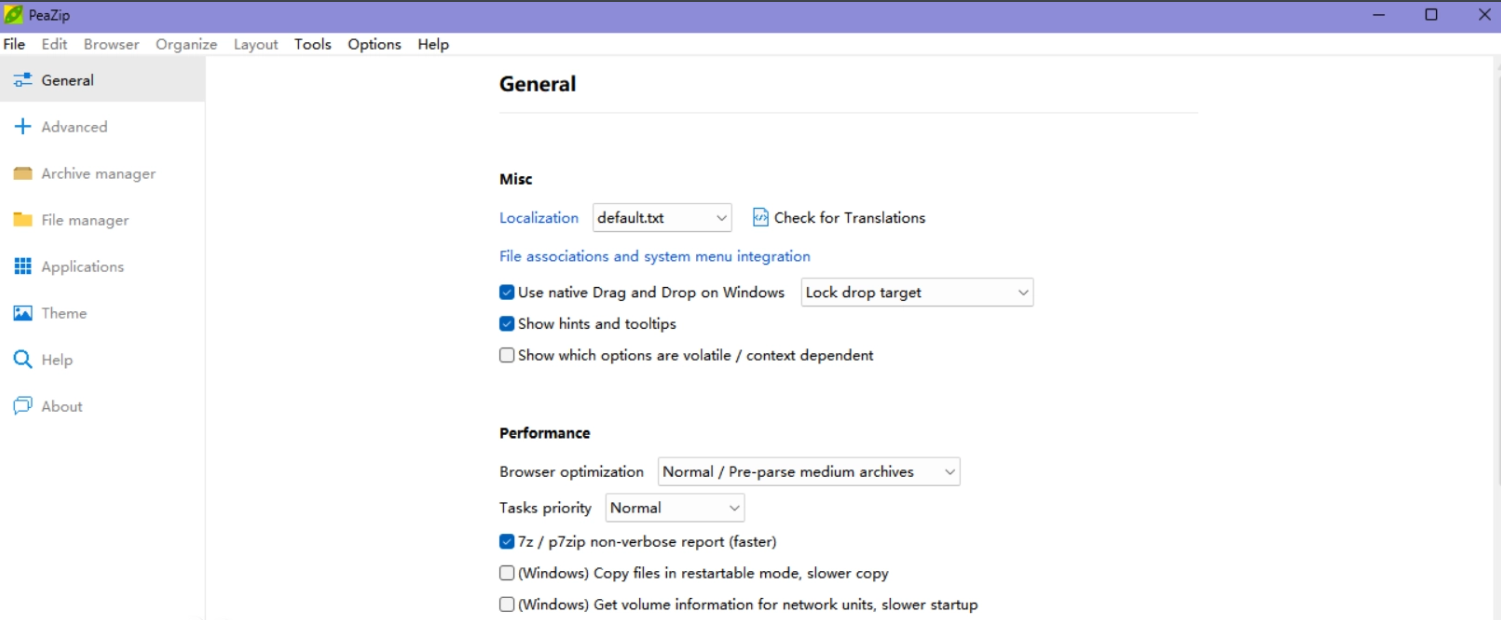Click the General settings sliders icon

22,80
